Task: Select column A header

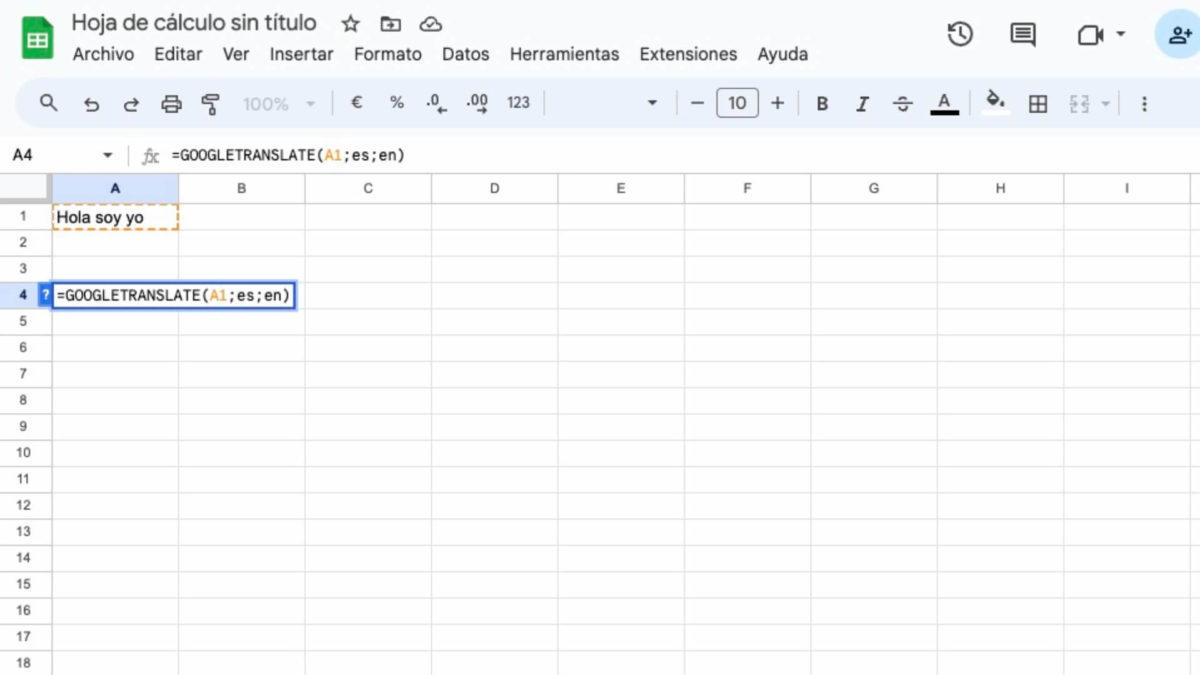Action: pyautogui.click(x=115, y=188)
